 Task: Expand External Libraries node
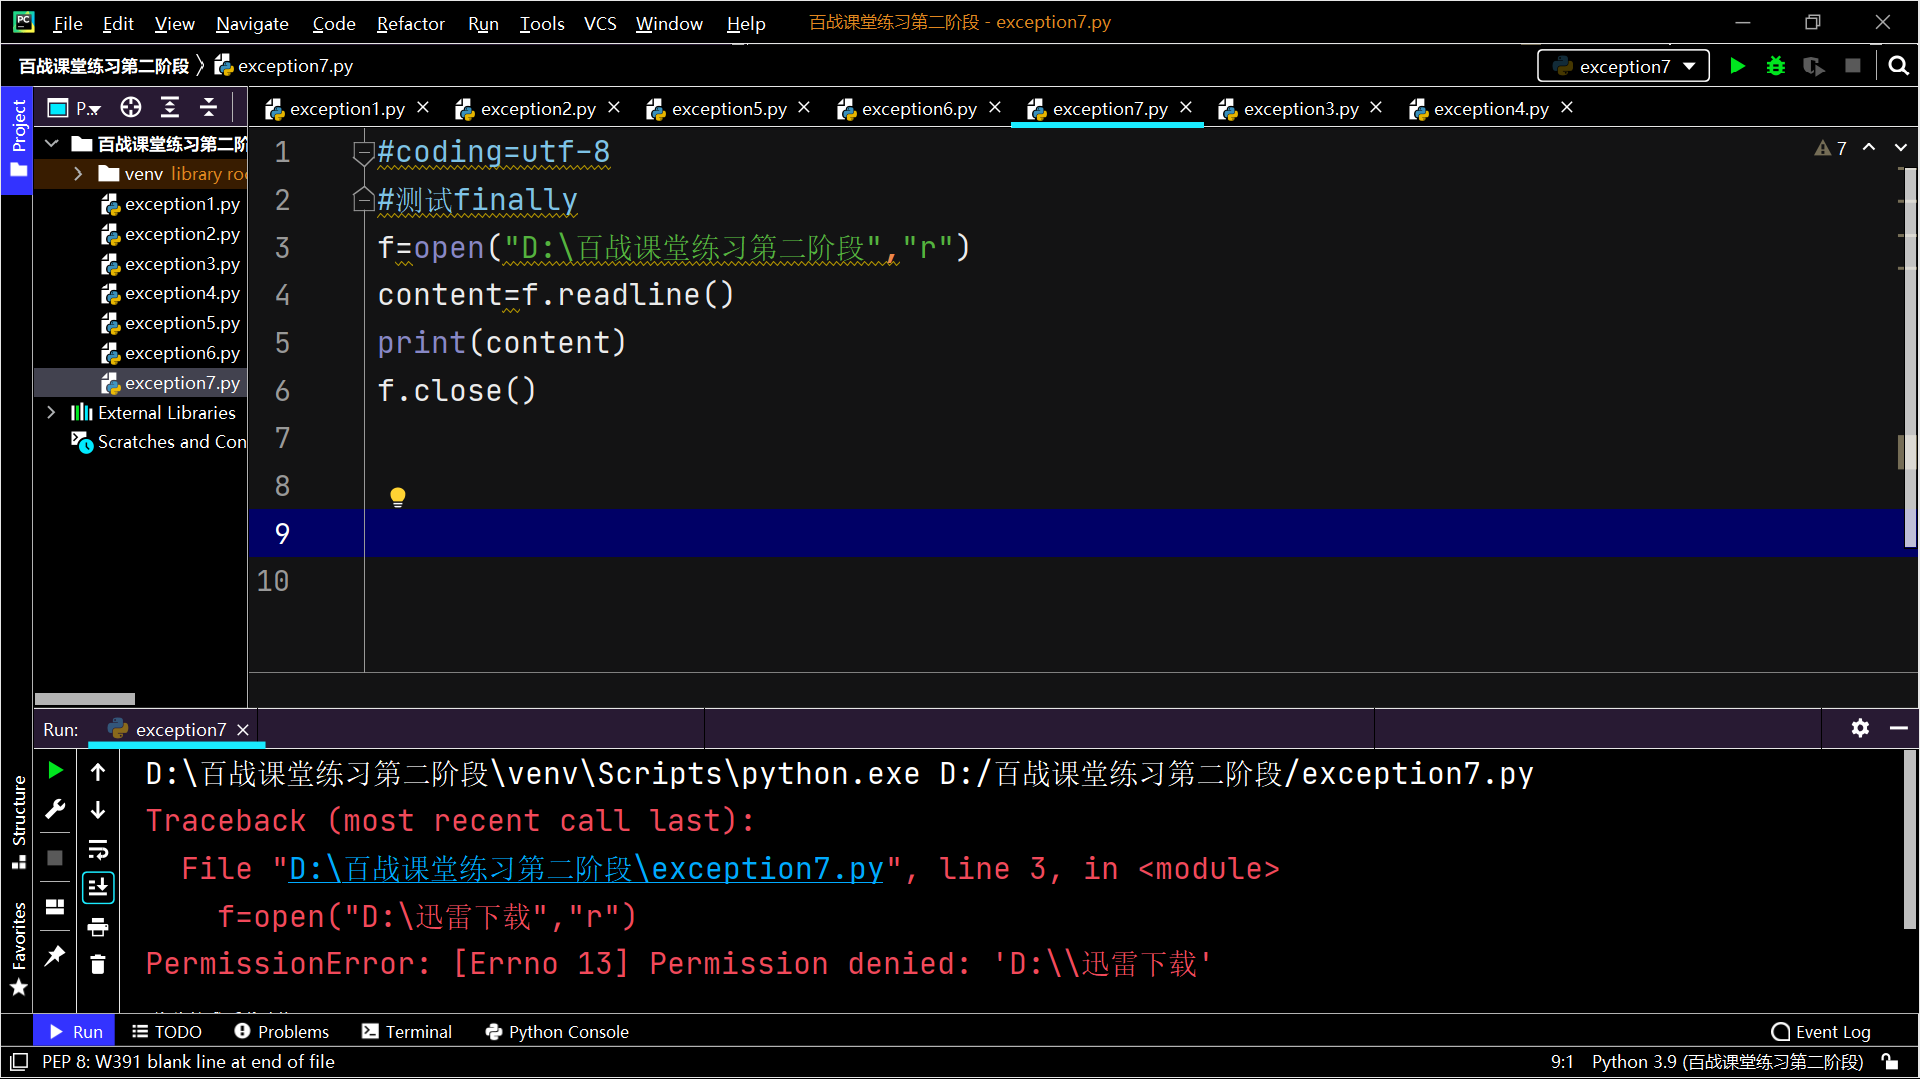click(x=51, y=412)
